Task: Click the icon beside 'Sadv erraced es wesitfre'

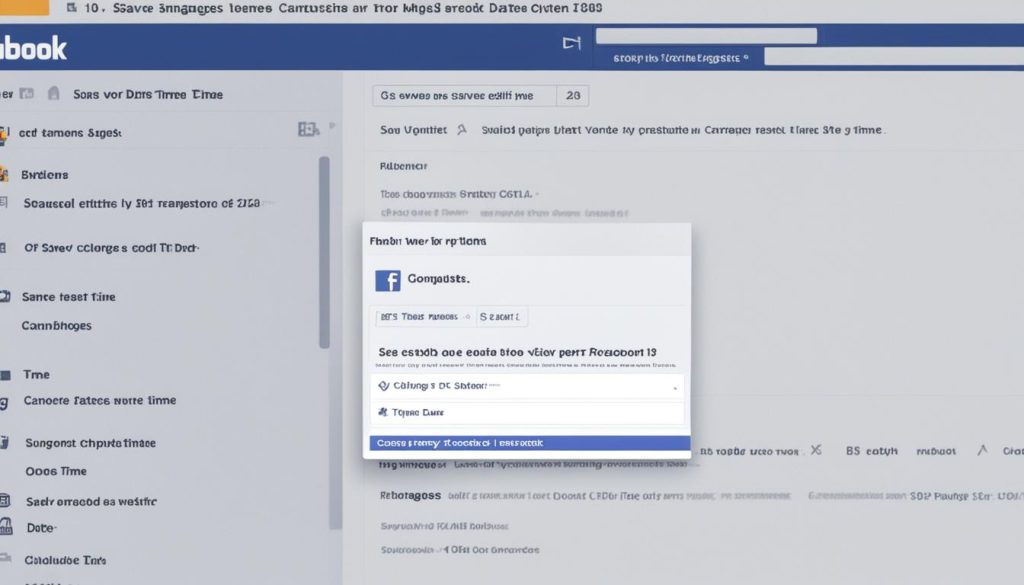Action: pyautogui.click(x=5, y=501)
